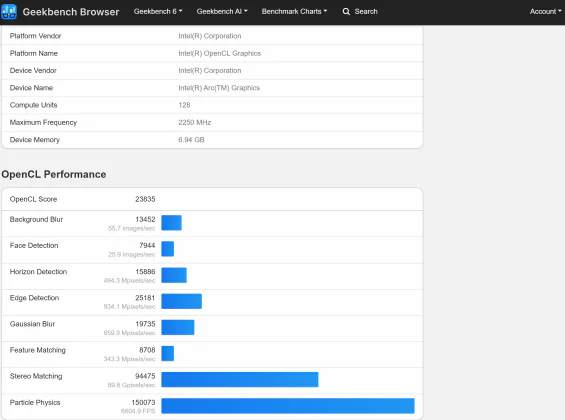
Task: Click the Edge Detection score bar
Action: [182, 301]
